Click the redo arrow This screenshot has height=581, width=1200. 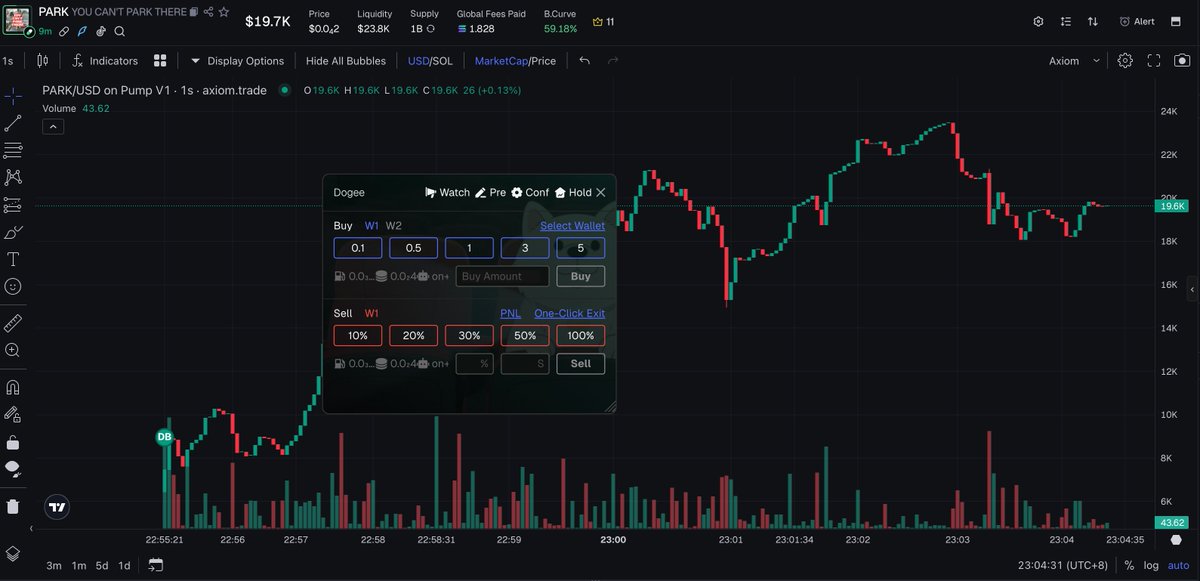click(x=613, y=61)
